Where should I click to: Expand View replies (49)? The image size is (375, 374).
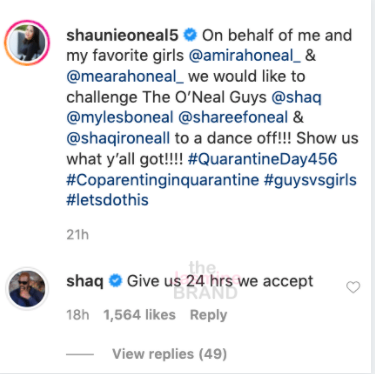pyautogui.click(x=169, y=354)
